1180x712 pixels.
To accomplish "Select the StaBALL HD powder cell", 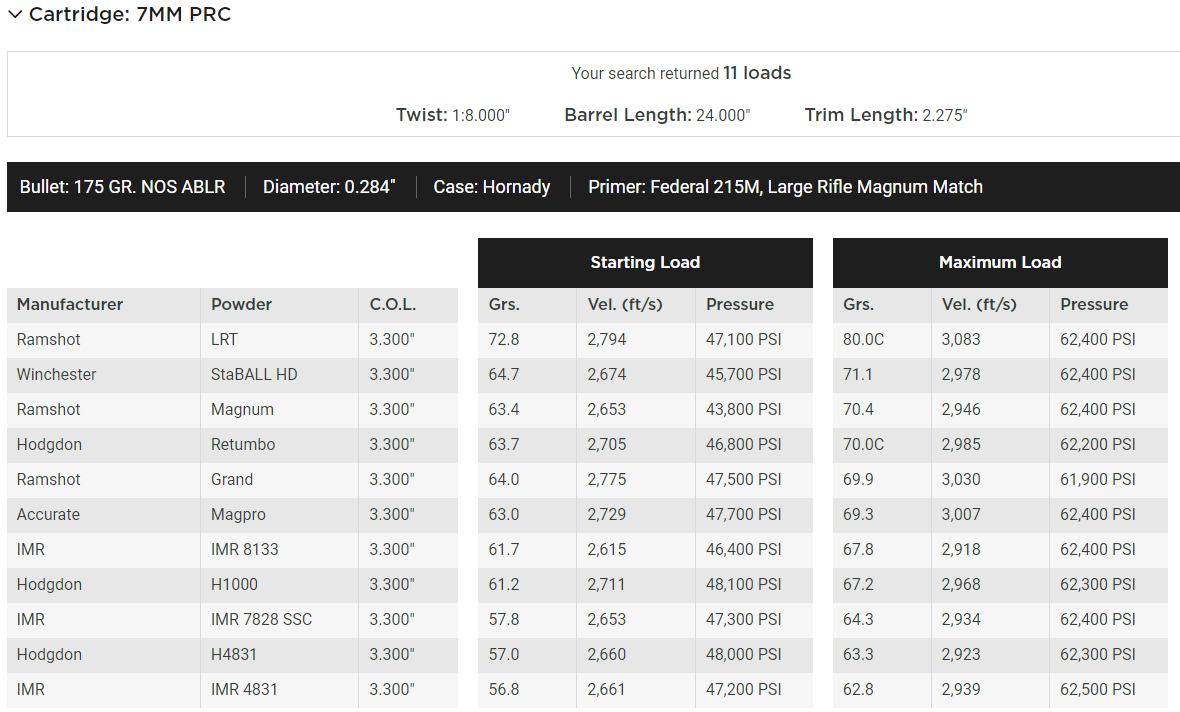I will [x=279, y=375].
